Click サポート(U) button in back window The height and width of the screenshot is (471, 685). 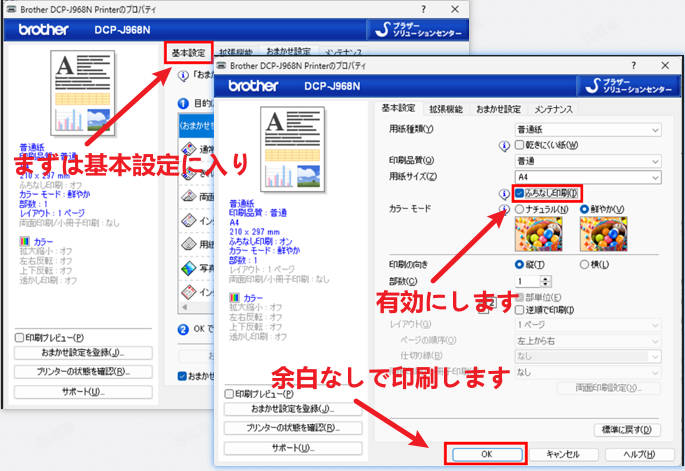[x=83, y=392]
